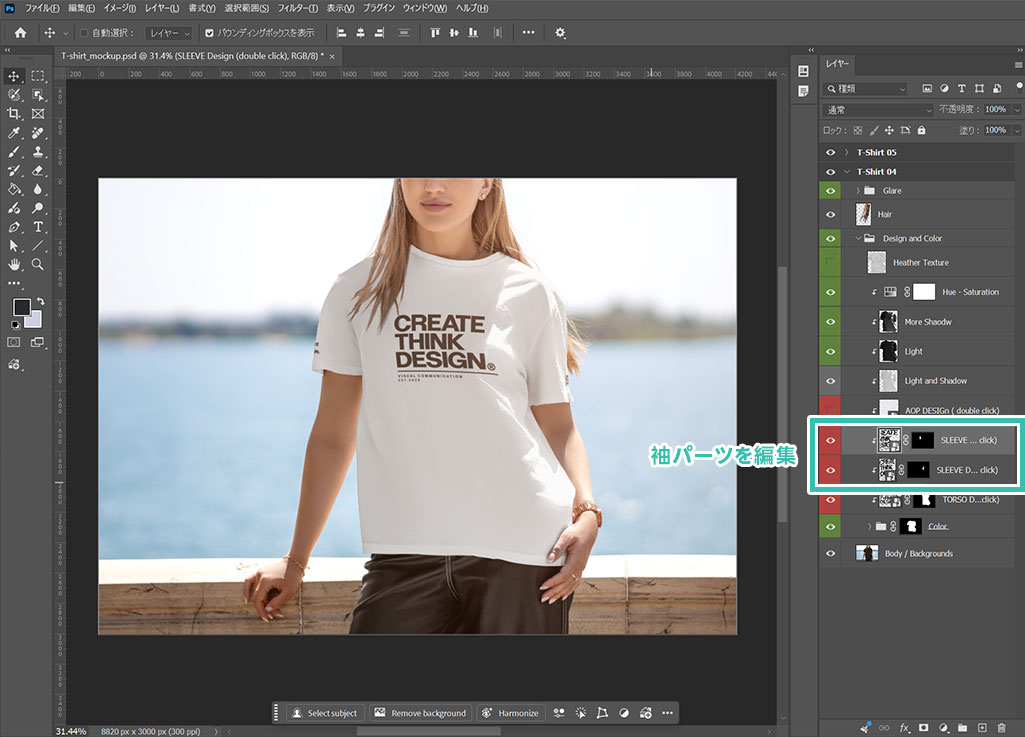This screenshot has height=737, width=1025.
Task: Click the foreground color swatch
Action: 22,307
